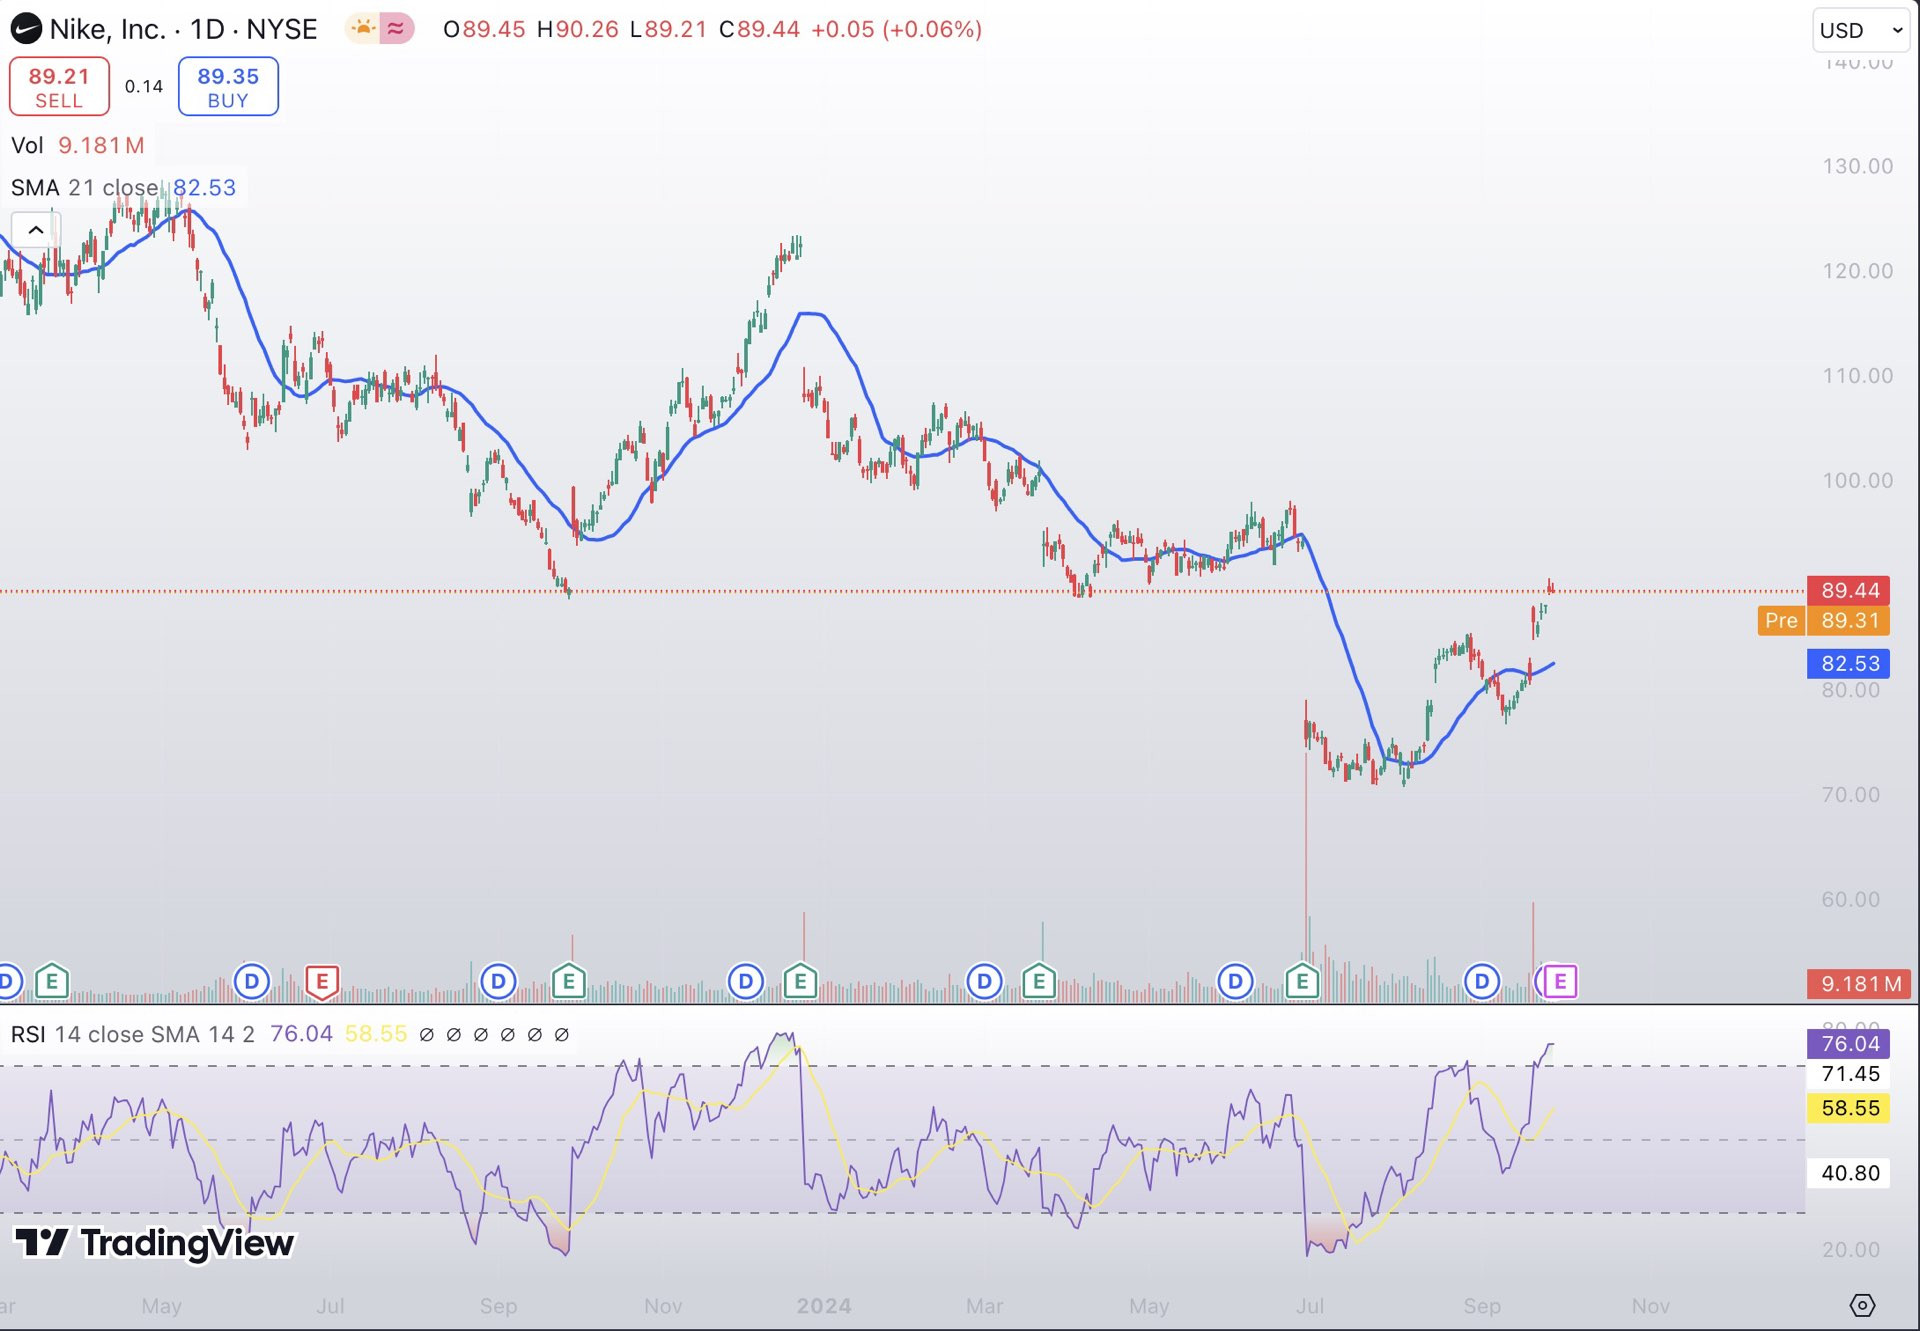Click the close value C89.44
The width and height of the screenshot is (1920, 1331).
[760, 30]
